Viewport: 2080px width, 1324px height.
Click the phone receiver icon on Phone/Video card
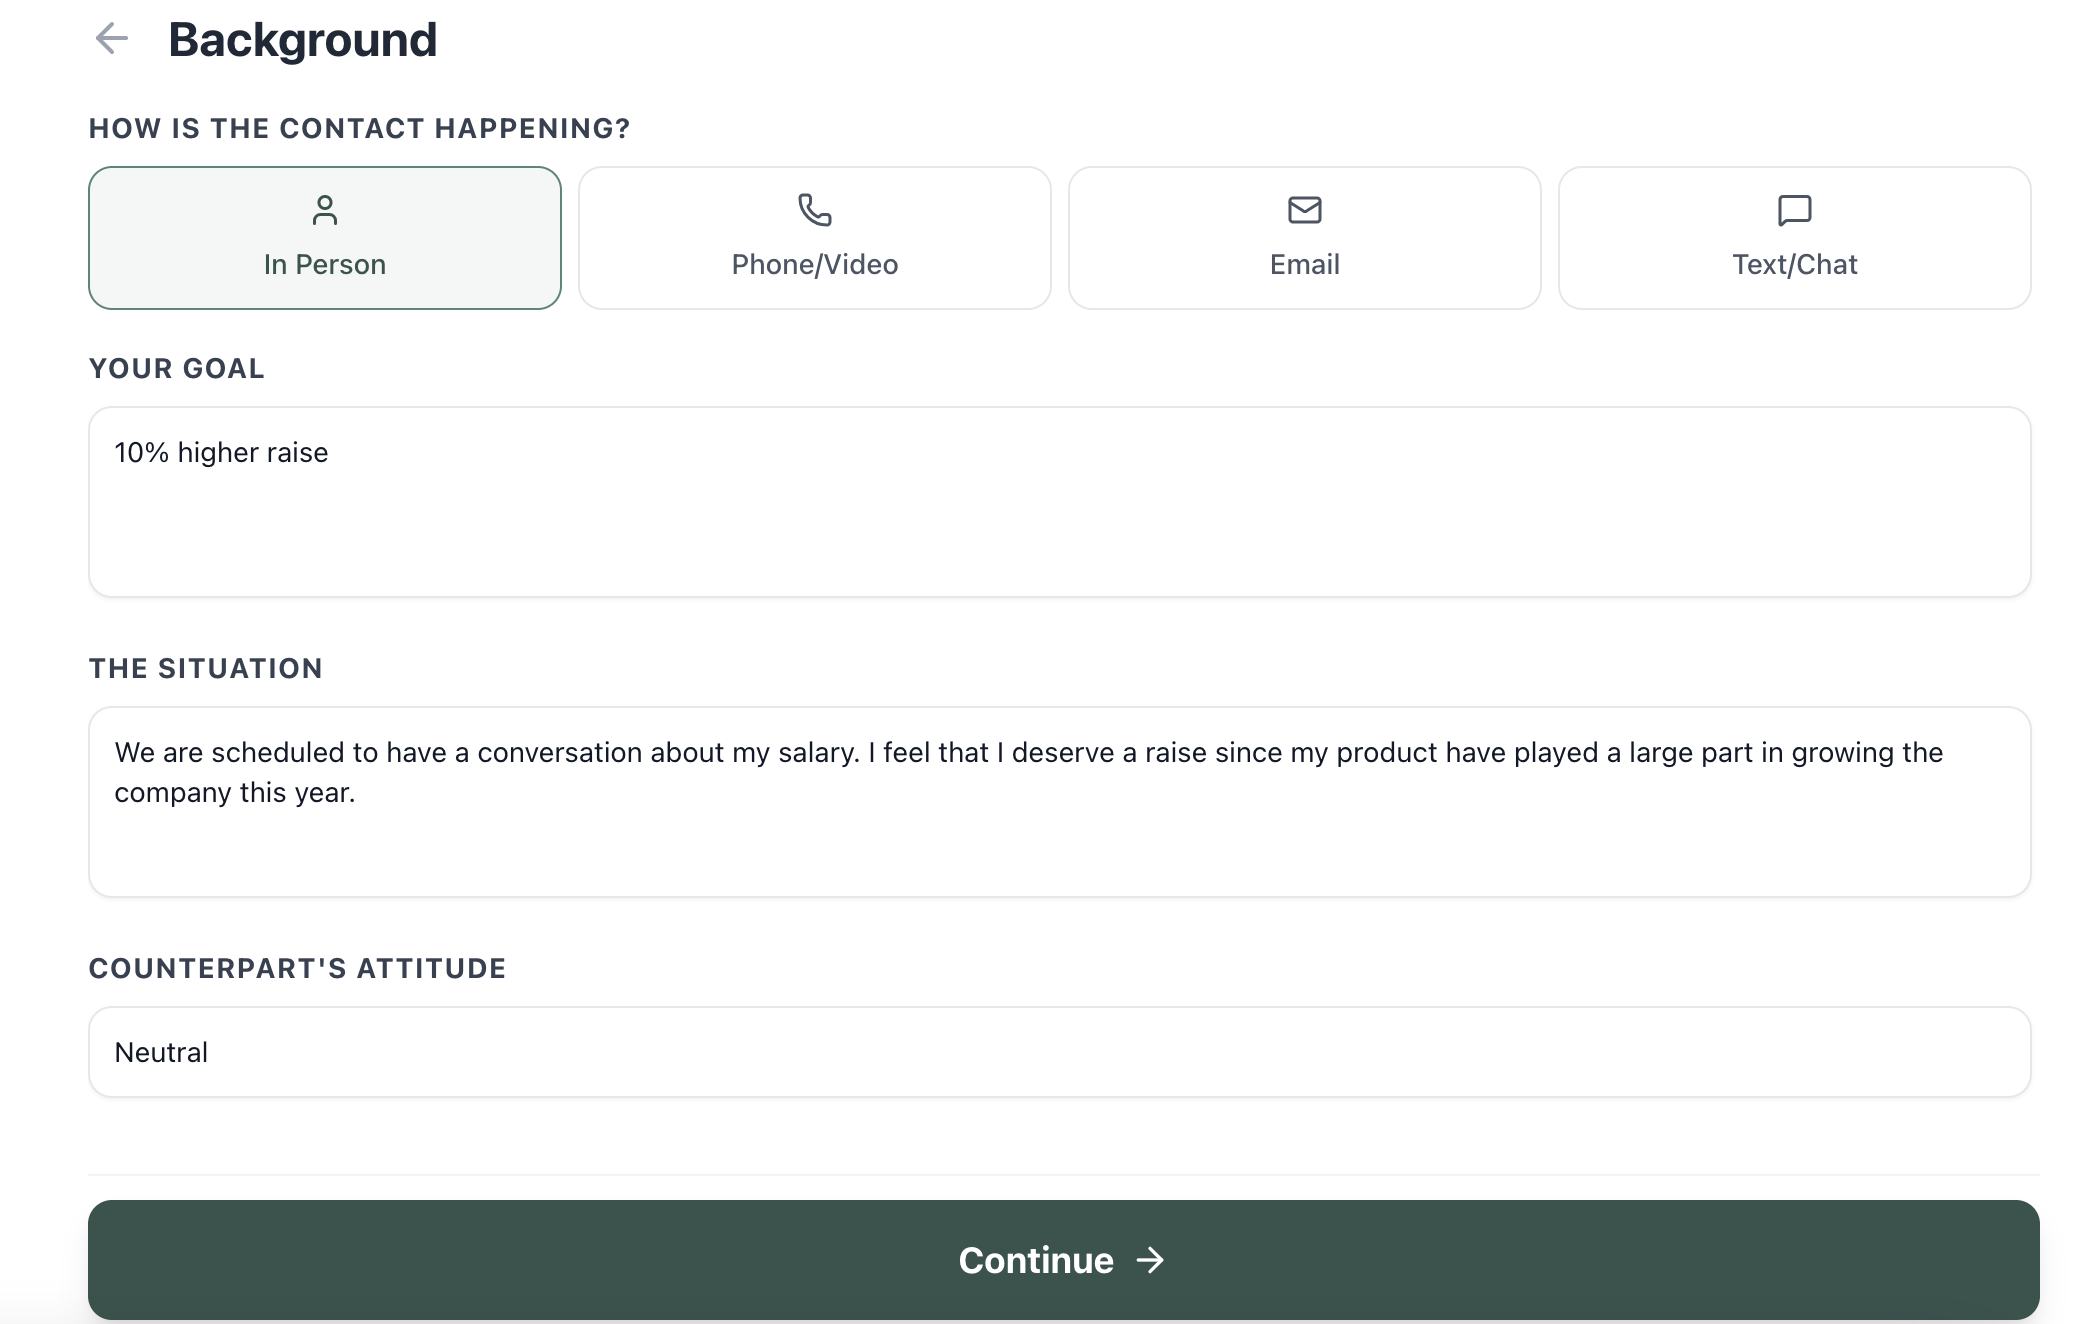pyautogui.click(x=813, y=211)
